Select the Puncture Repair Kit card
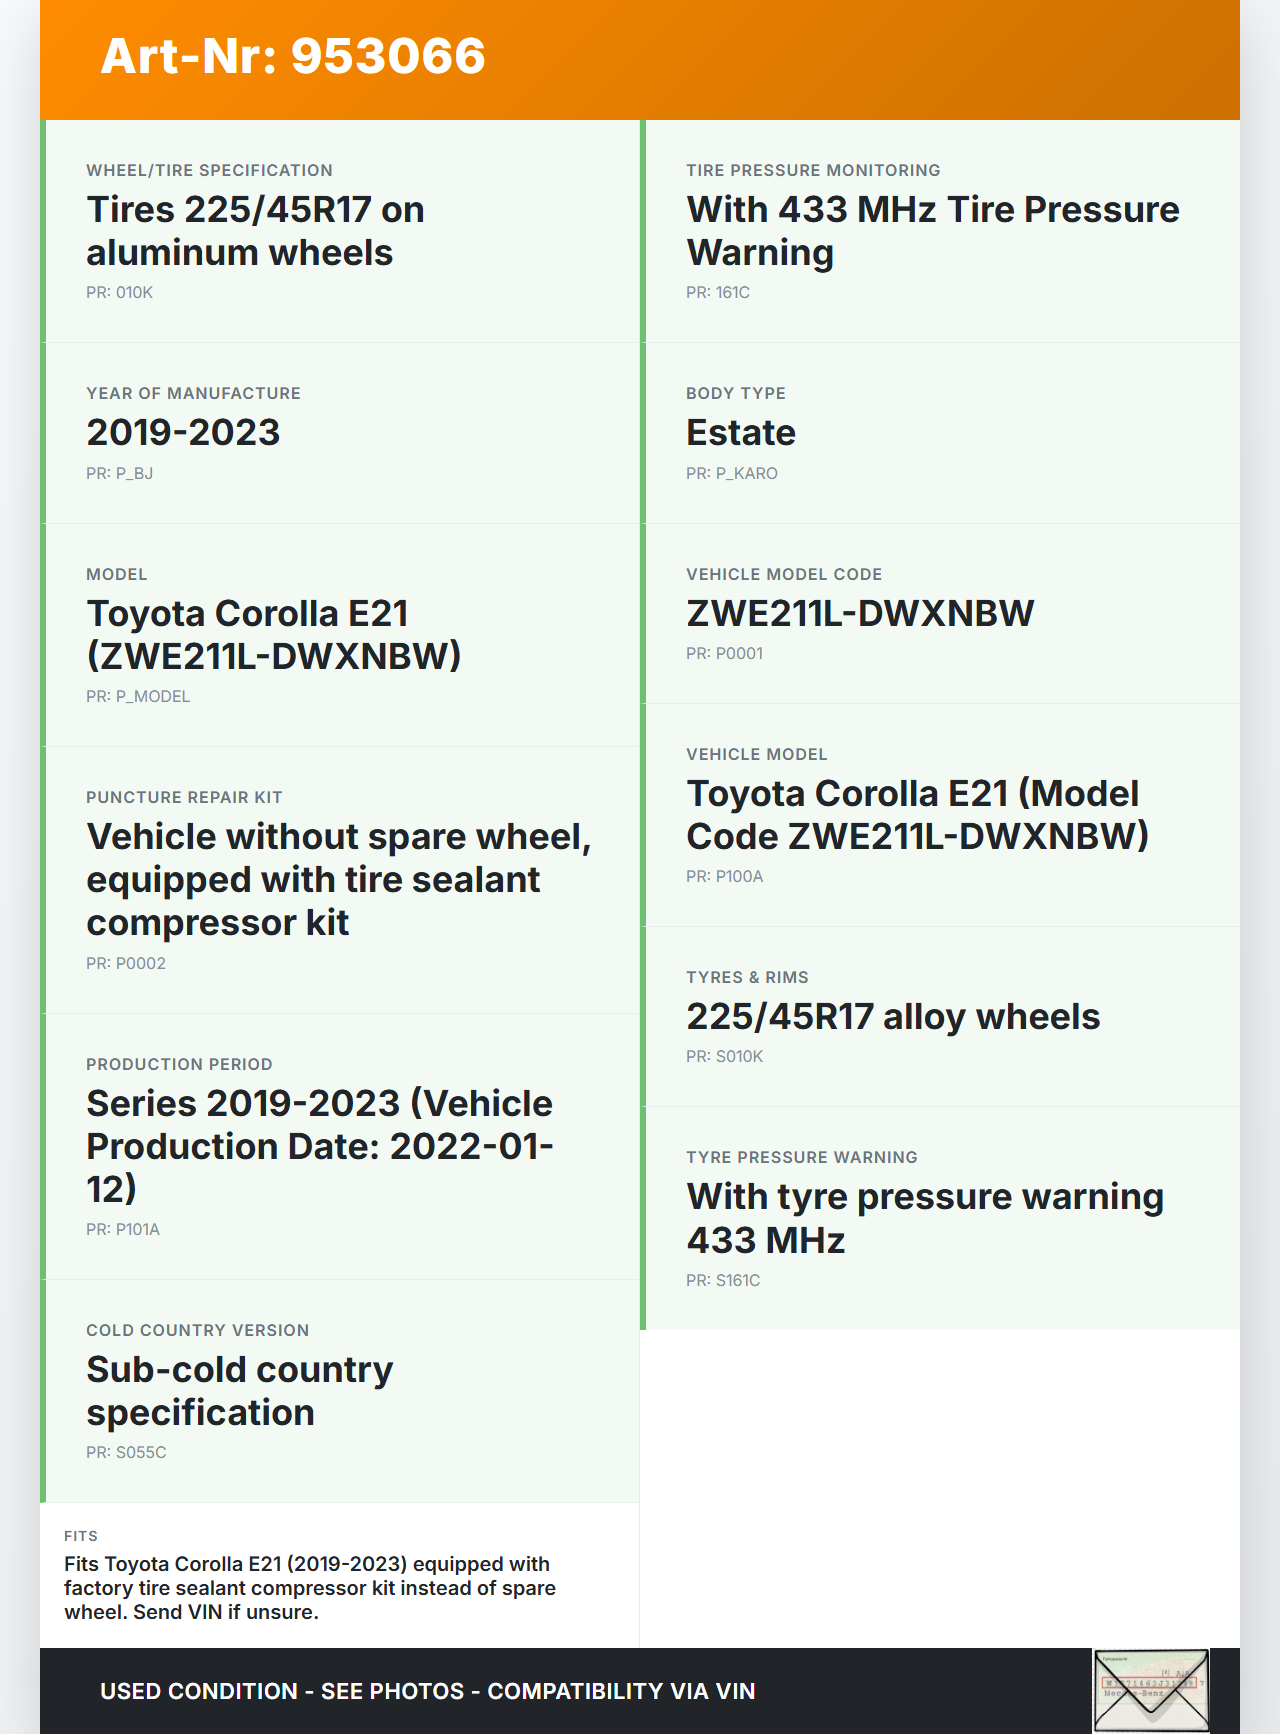The height and width of the screenshot is (1735, 1280). click(340, 879)
